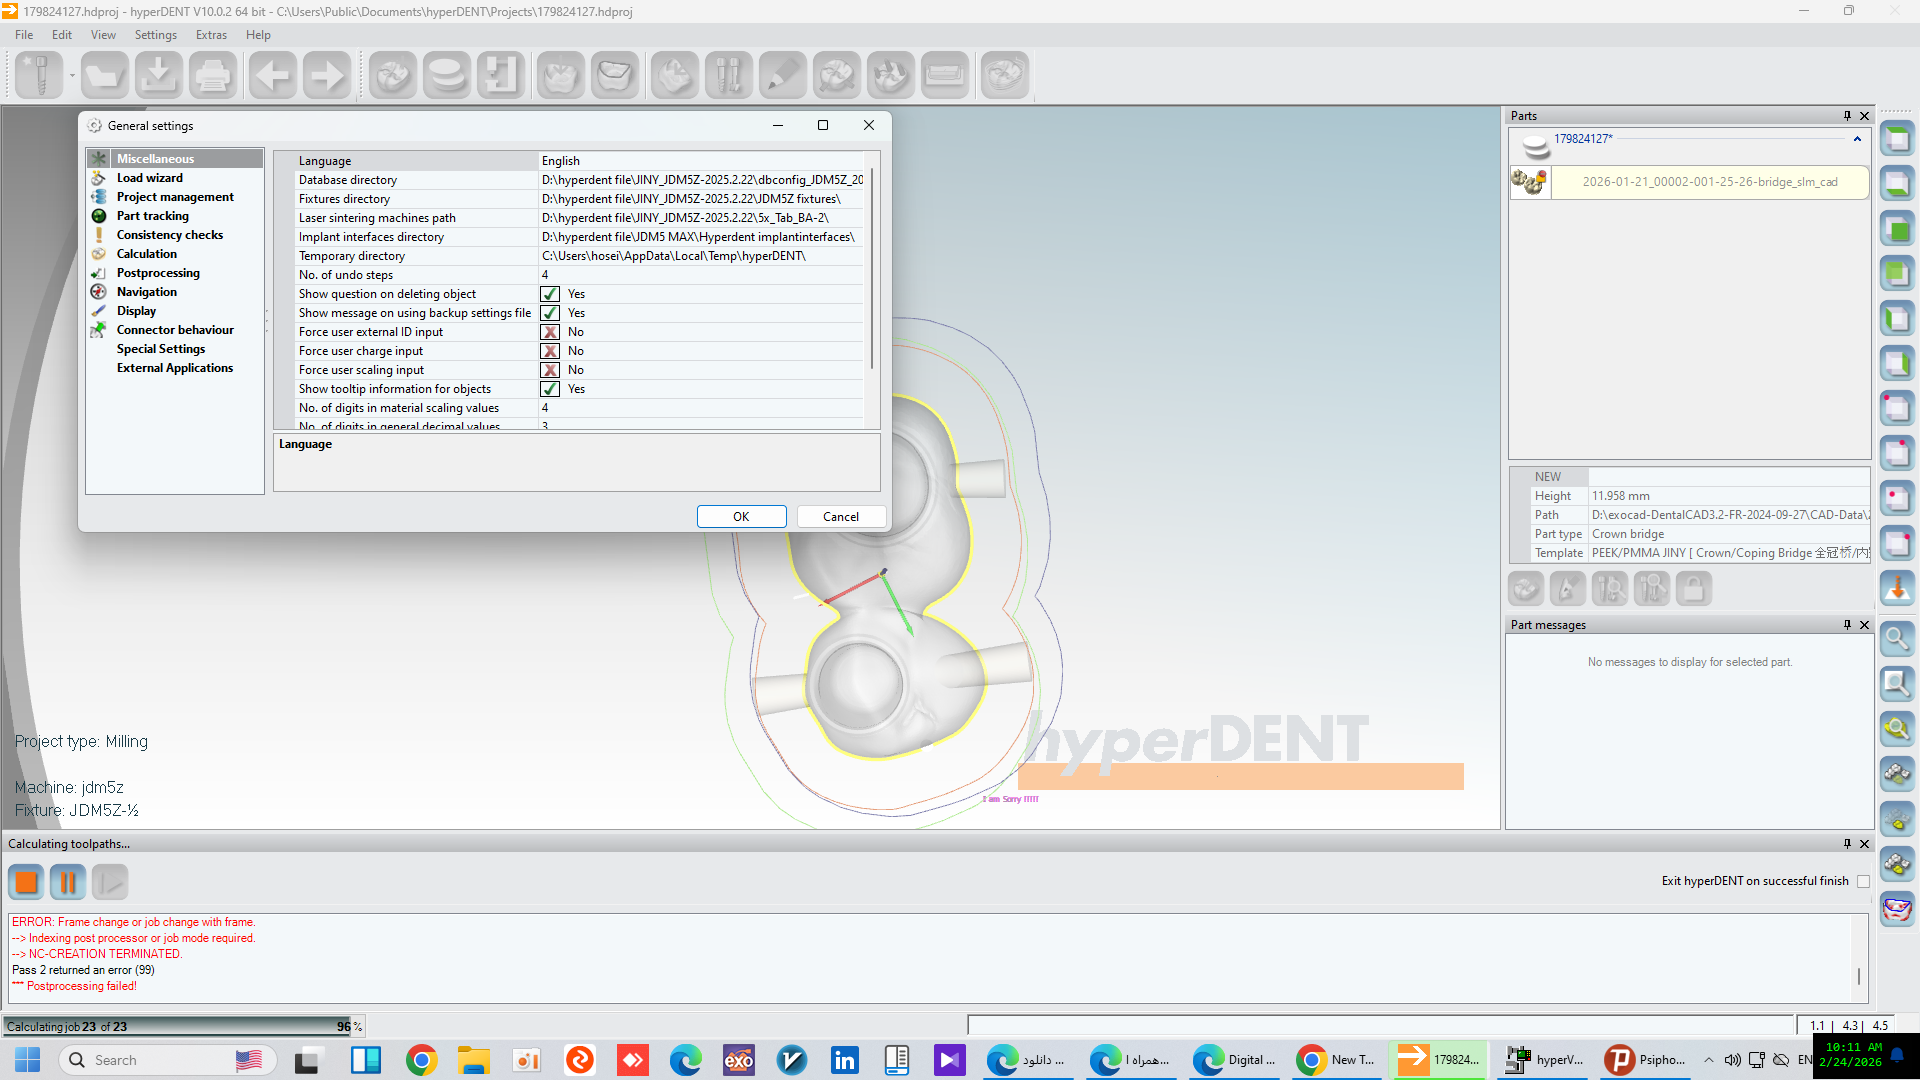Click the settings list vertical scrollbar
1920x1080 pixels.
(x=872, y=268)
